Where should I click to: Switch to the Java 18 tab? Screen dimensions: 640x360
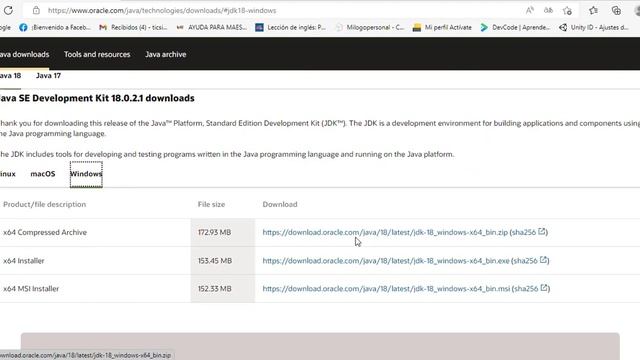[x=10, y=76]
